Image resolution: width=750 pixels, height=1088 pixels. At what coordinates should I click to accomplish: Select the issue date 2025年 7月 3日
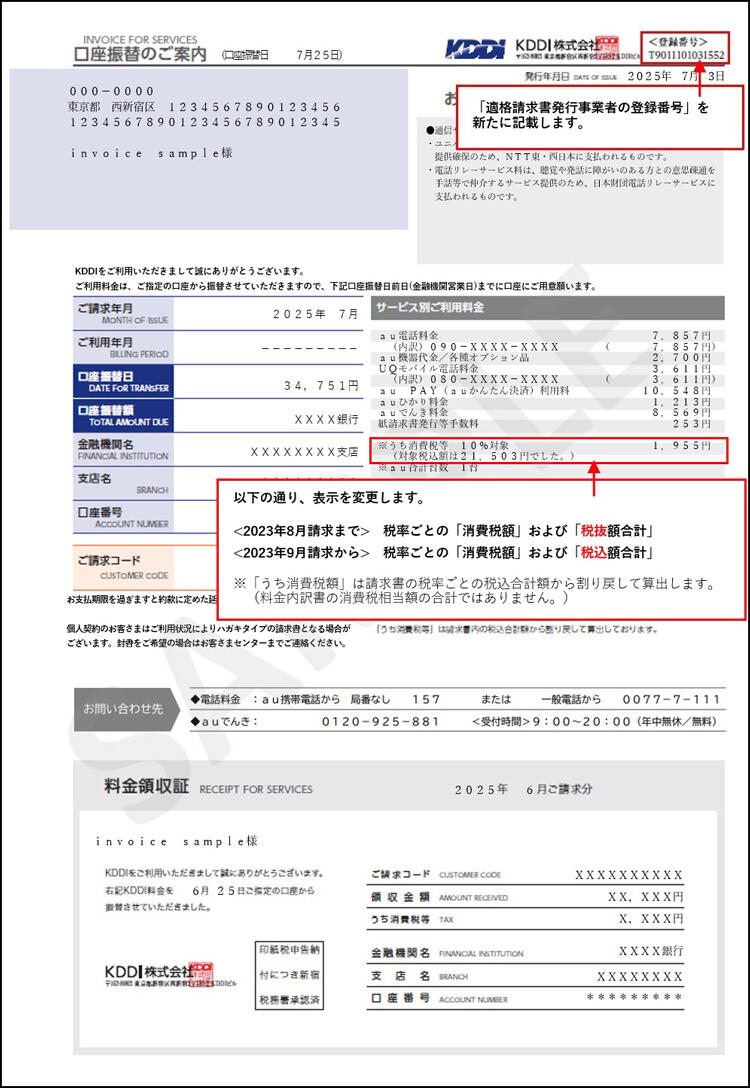pyautogui.click(x=676, y=76)
